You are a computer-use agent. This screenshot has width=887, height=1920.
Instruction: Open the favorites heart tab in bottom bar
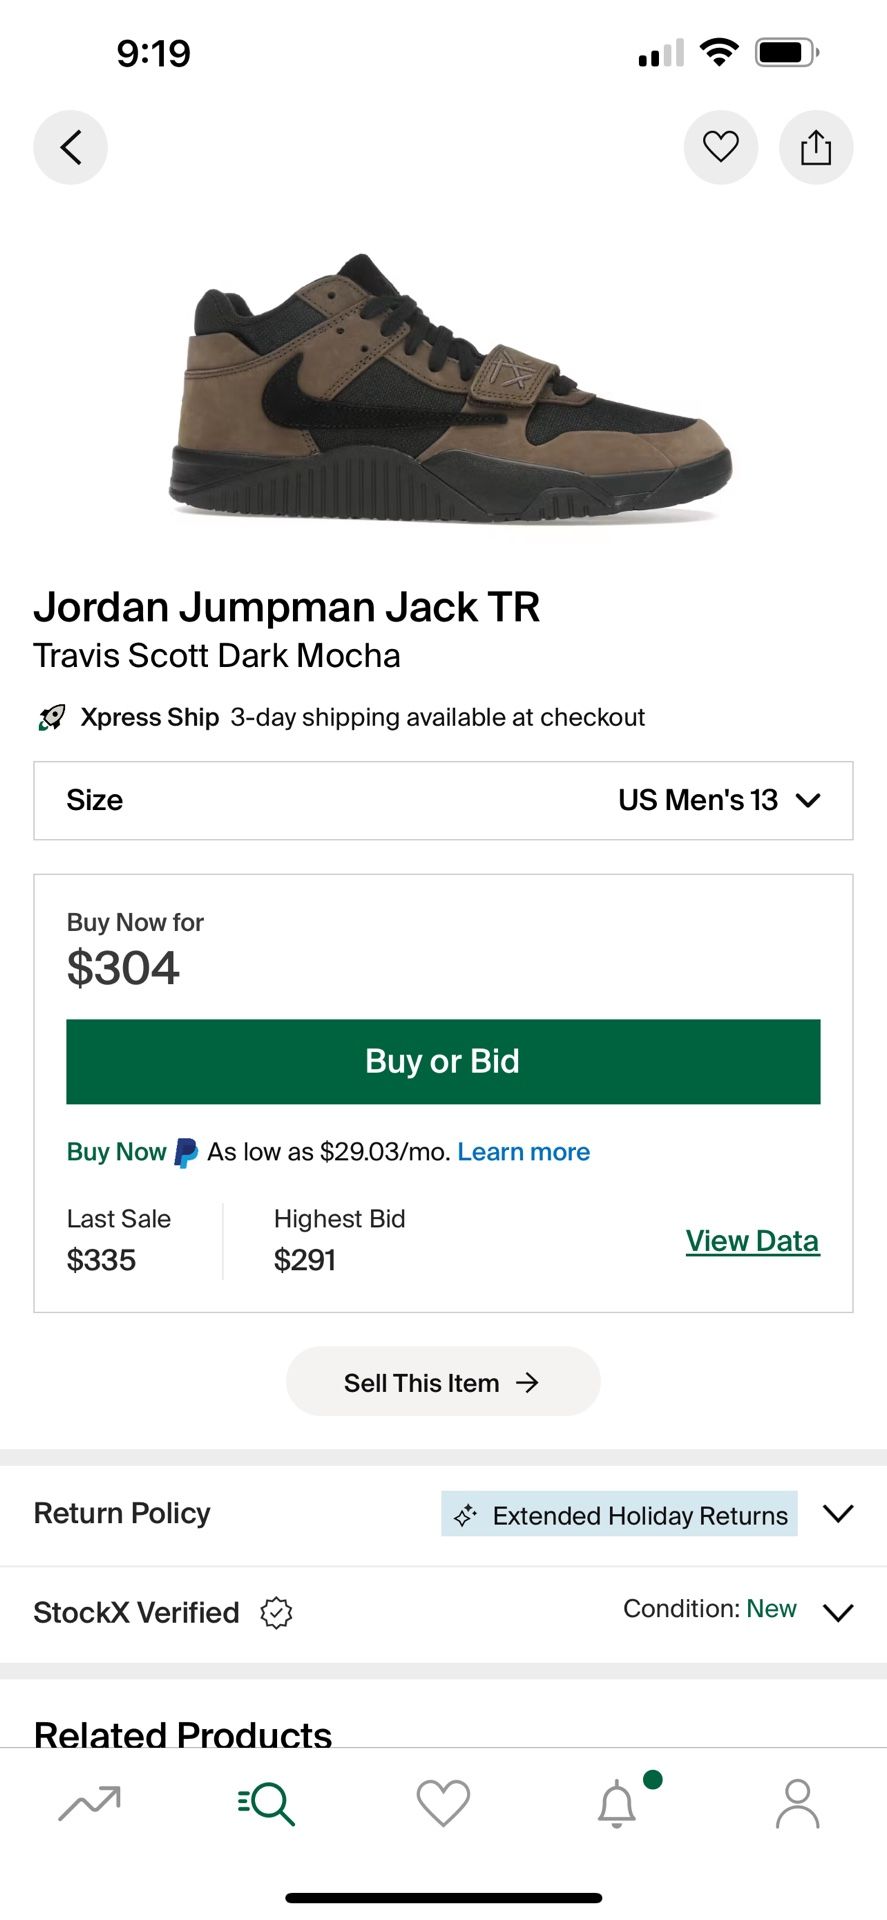click(x=443, y=1803)
